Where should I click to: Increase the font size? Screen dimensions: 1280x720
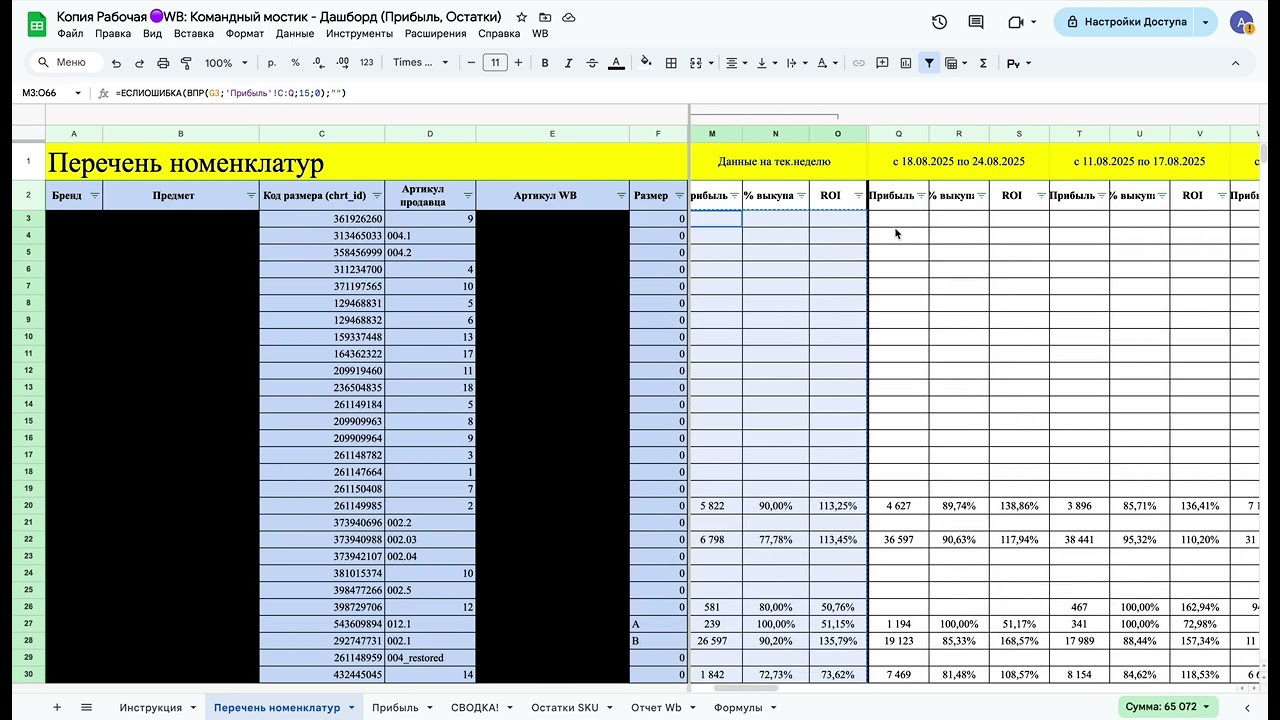[x=519, y=63]
